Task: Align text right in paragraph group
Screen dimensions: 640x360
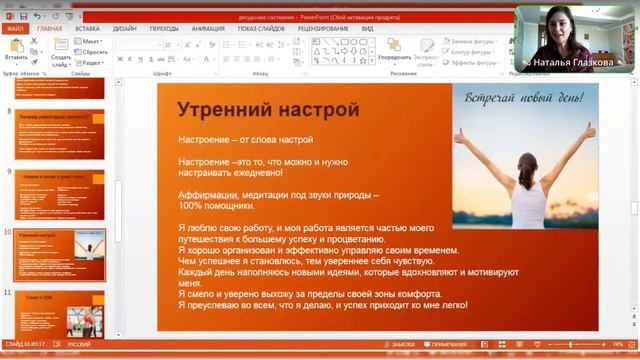Action: 247,60
